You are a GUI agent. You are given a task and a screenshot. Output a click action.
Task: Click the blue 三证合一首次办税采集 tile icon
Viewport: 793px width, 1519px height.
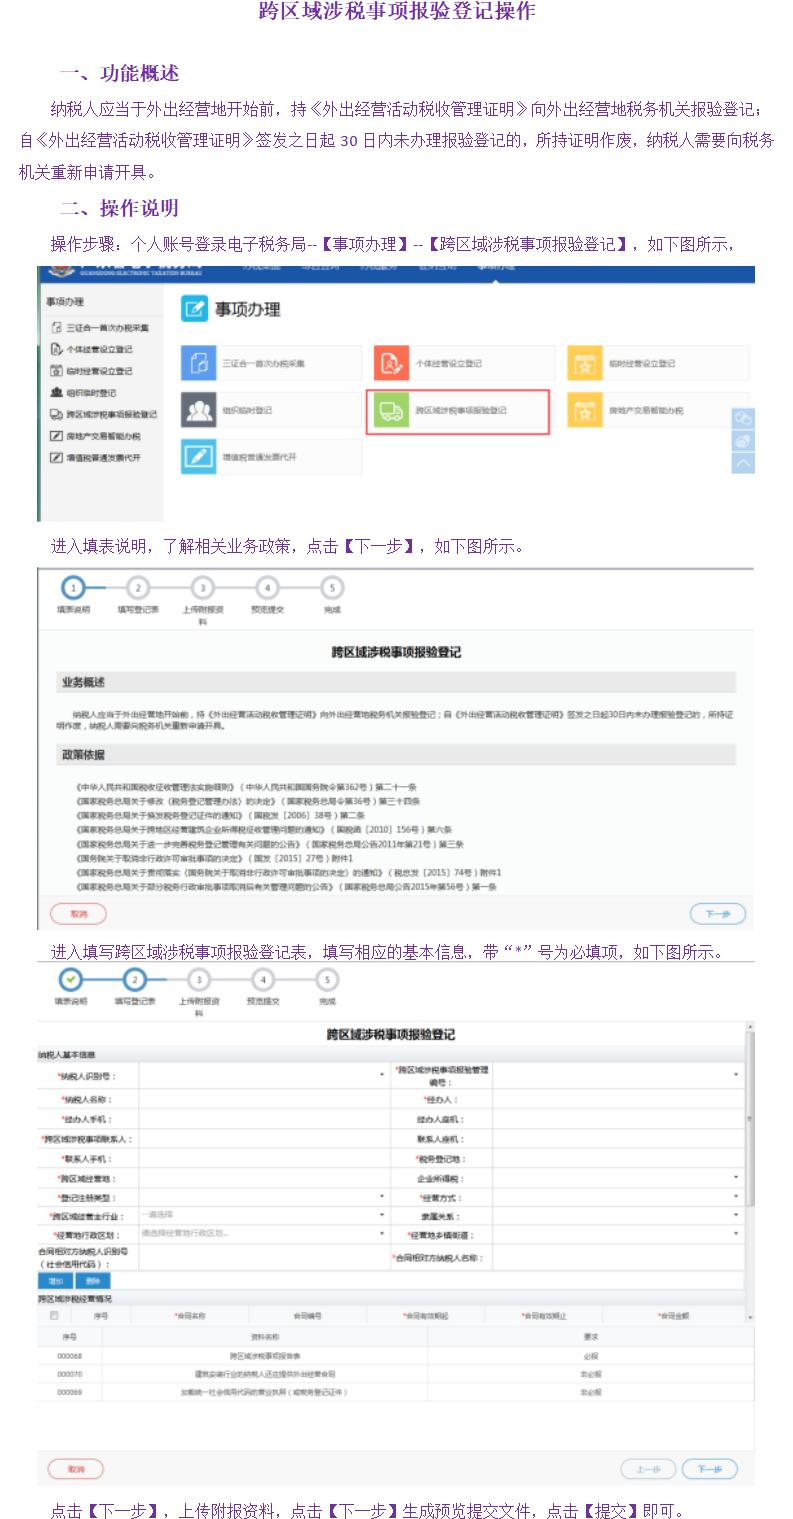click(198, 363)
